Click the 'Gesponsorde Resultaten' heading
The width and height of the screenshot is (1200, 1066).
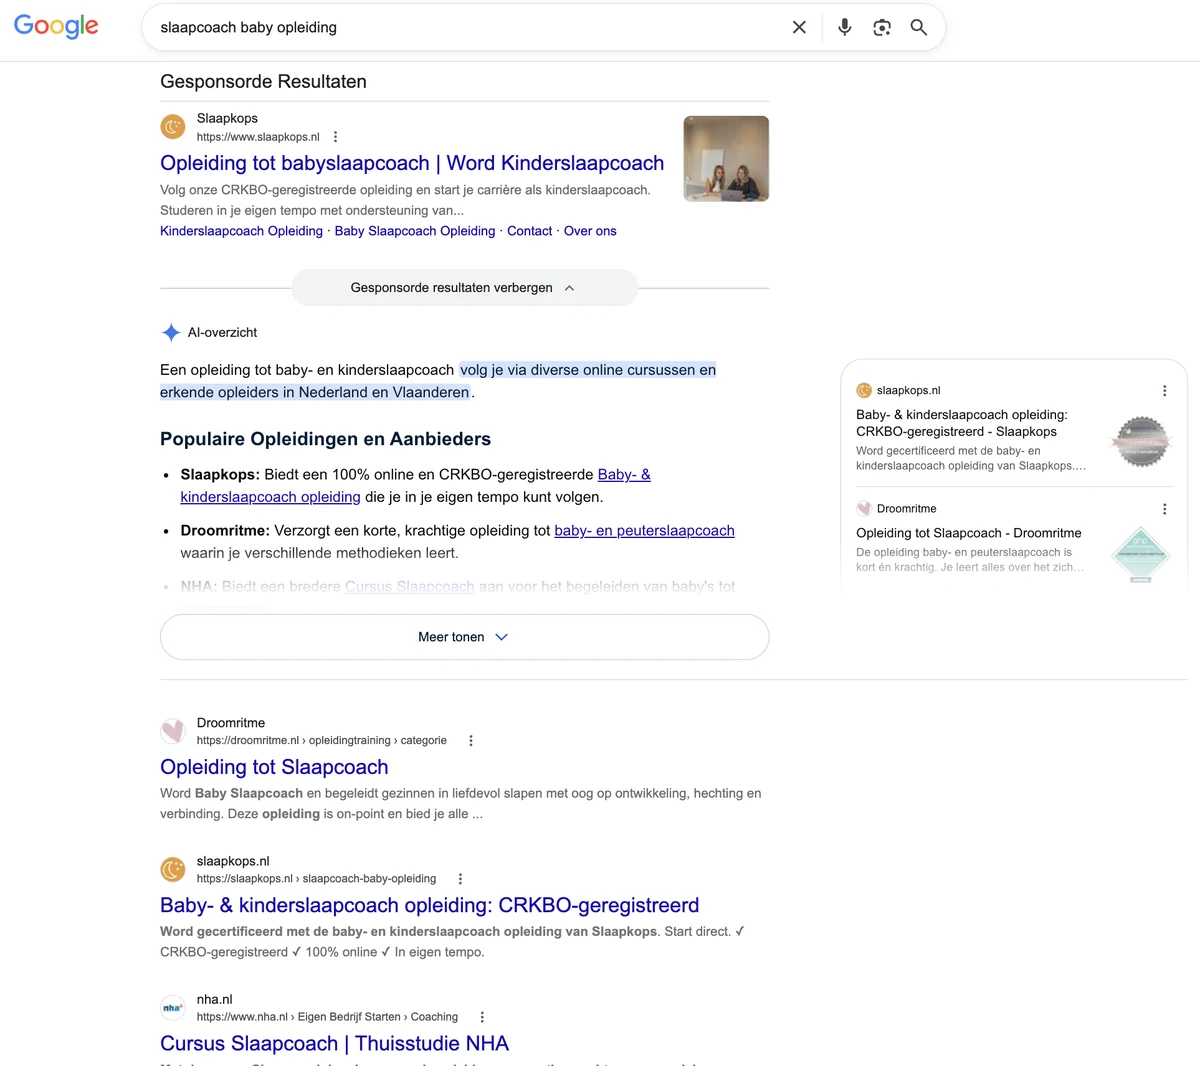[263, 82]
